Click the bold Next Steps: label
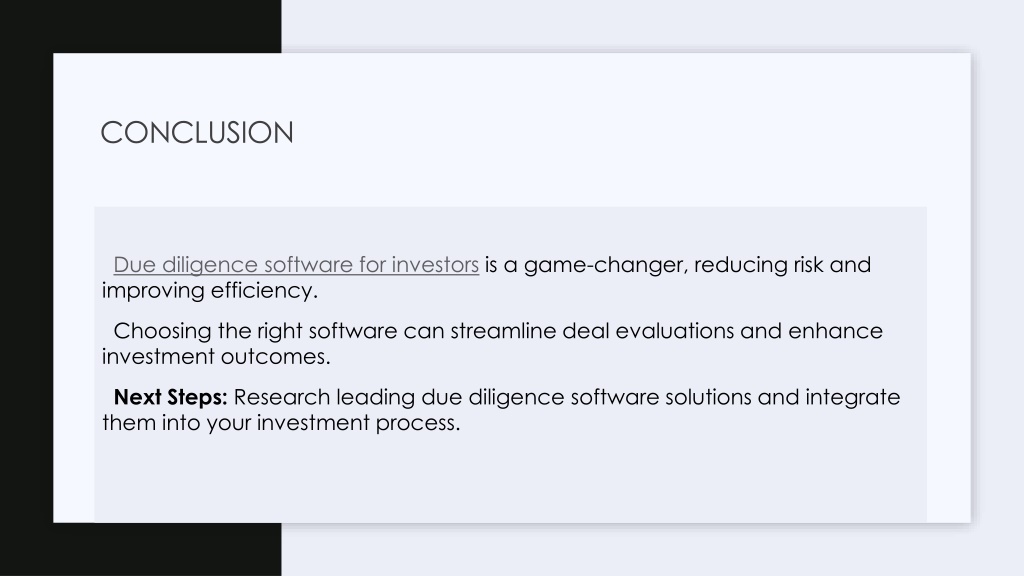1024x576 pixels. (170, 397)
